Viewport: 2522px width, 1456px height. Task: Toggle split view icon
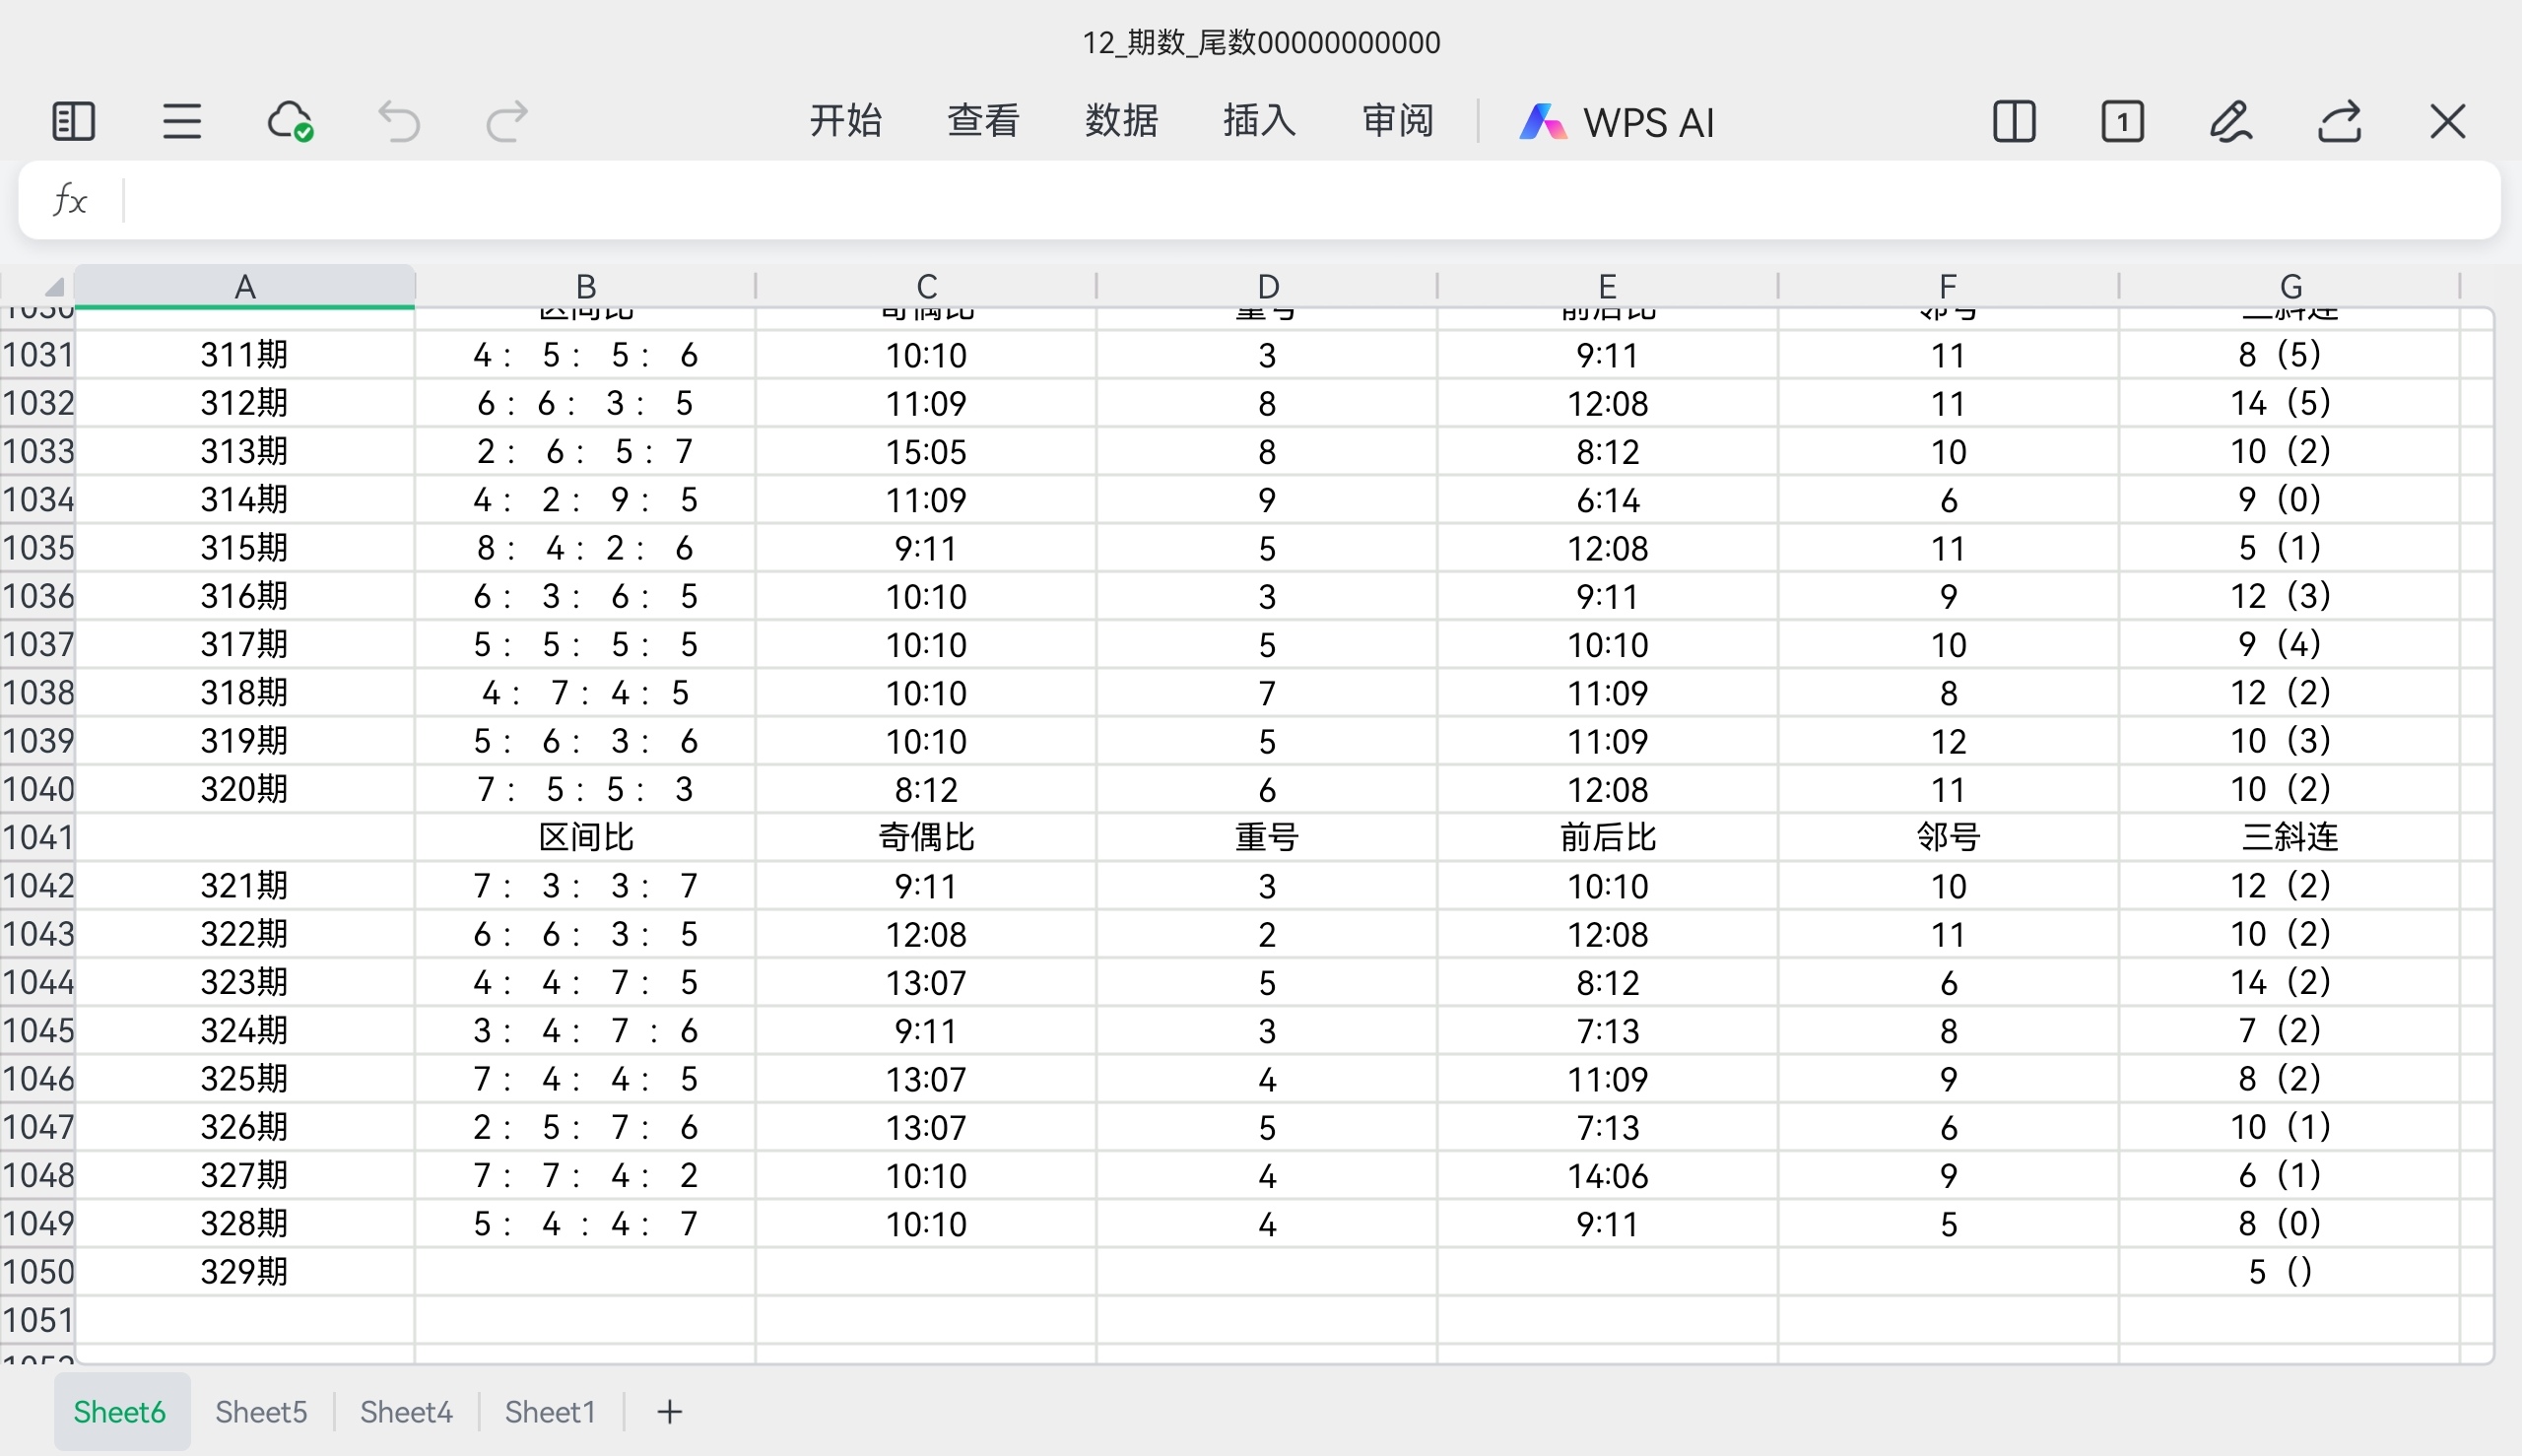pyautogui.click(x=2014, y=122)
